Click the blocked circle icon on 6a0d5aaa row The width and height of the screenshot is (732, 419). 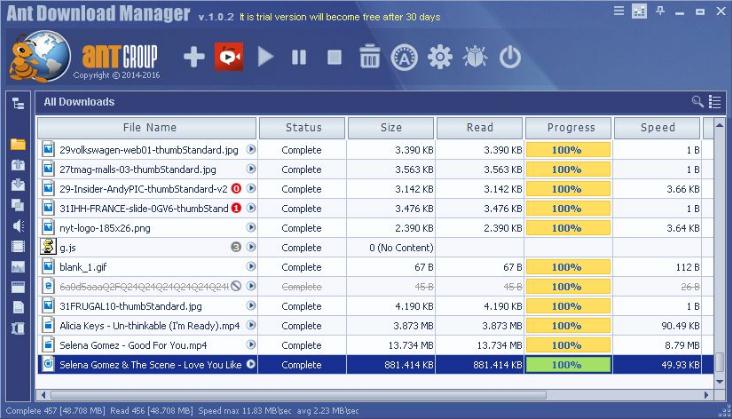(x=236, y=286)
